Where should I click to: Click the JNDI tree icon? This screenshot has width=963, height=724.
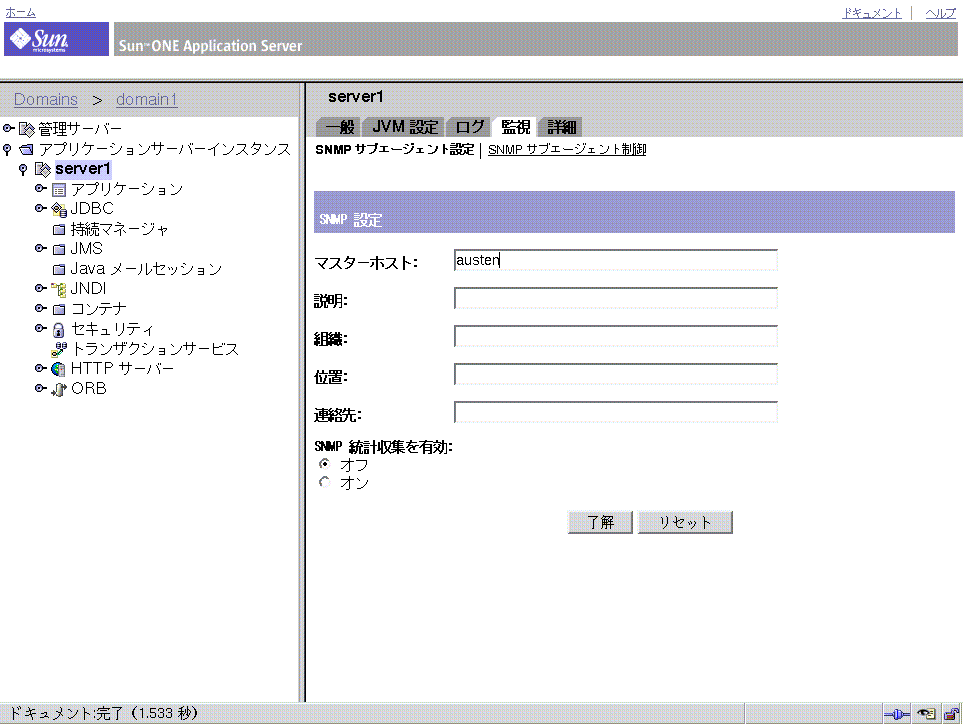(x=58, y=289)
